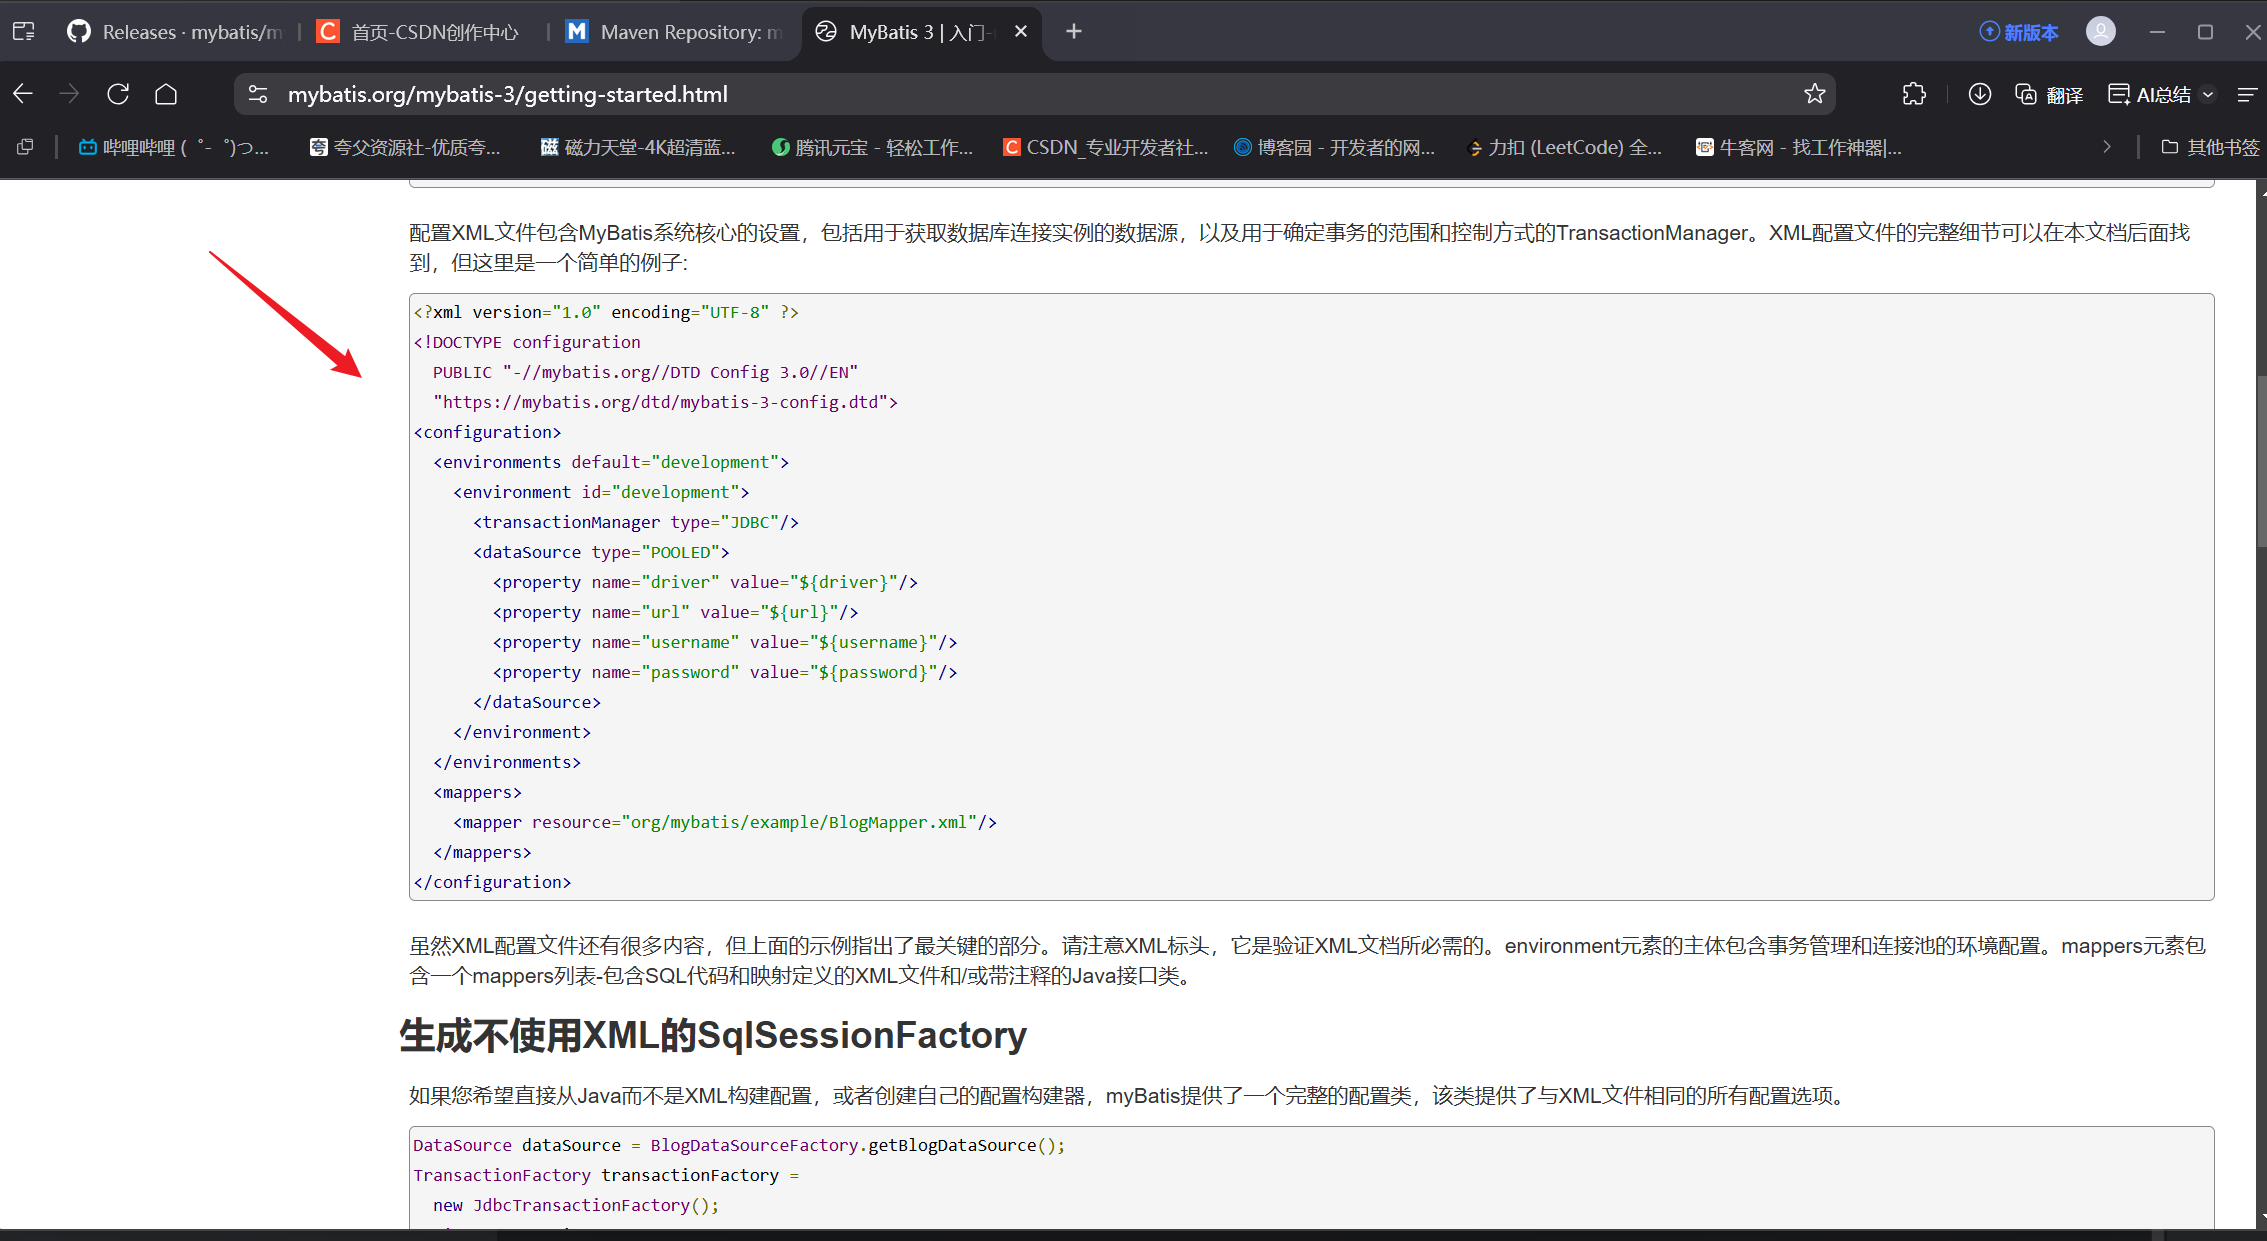Open a new browser tab
The image size is (2267, 1241).
click(1074, 32)
